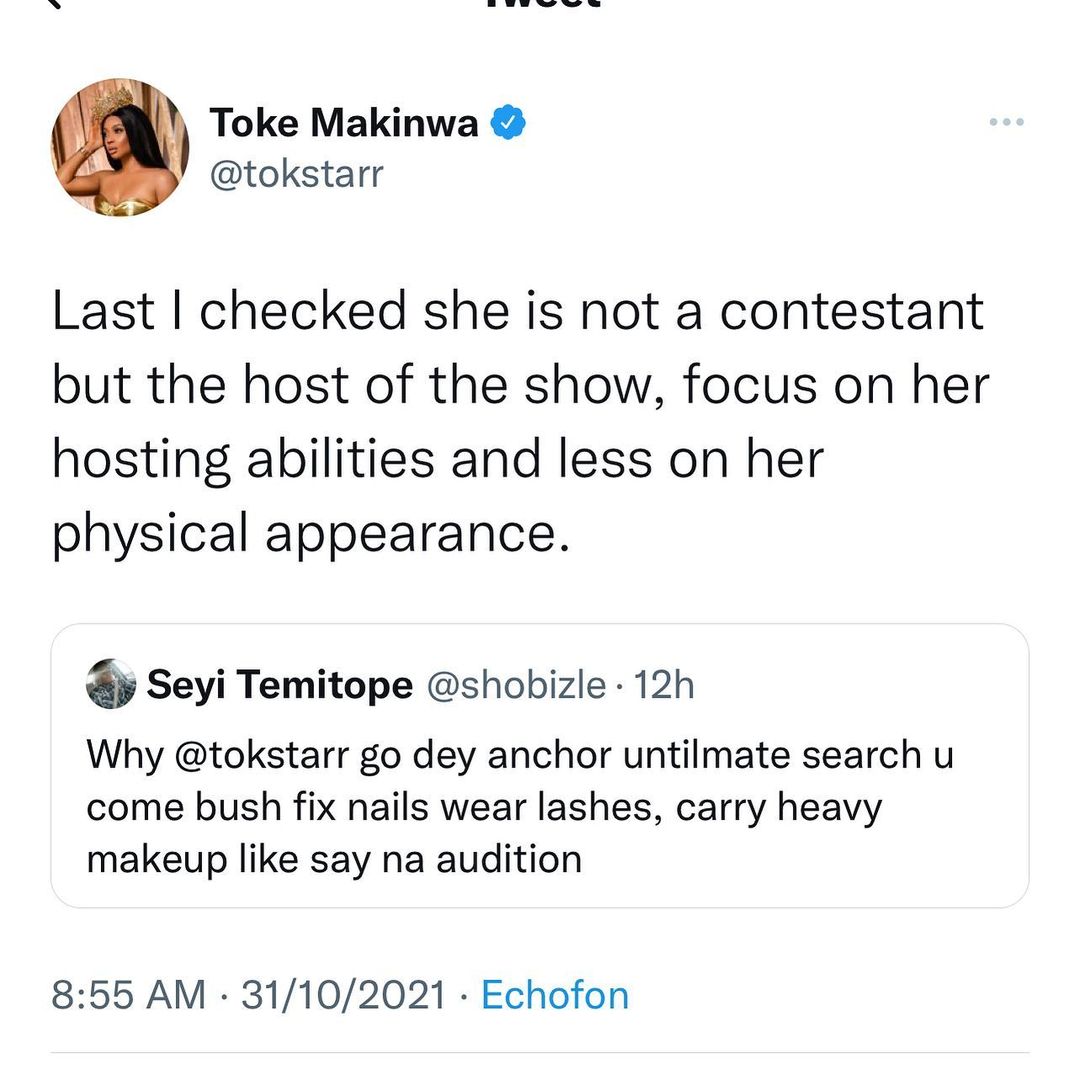Image resolution: width=1080 pixels, height=1080 pixels.
Task: Click the @shobizle handle
Action: [x=516, y=685]
